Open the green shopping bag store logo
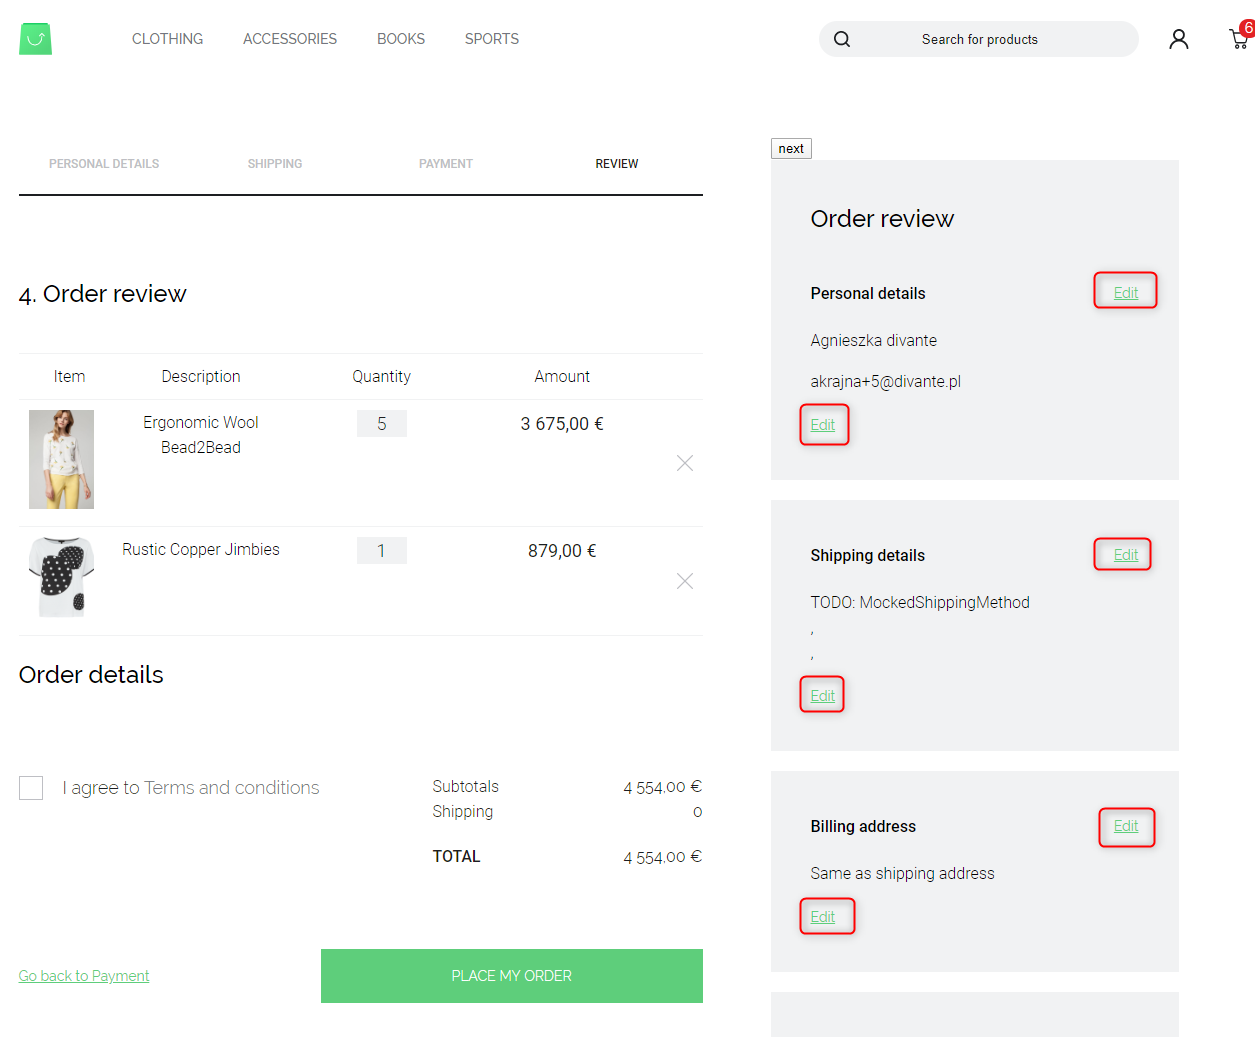 pos(35,38)
